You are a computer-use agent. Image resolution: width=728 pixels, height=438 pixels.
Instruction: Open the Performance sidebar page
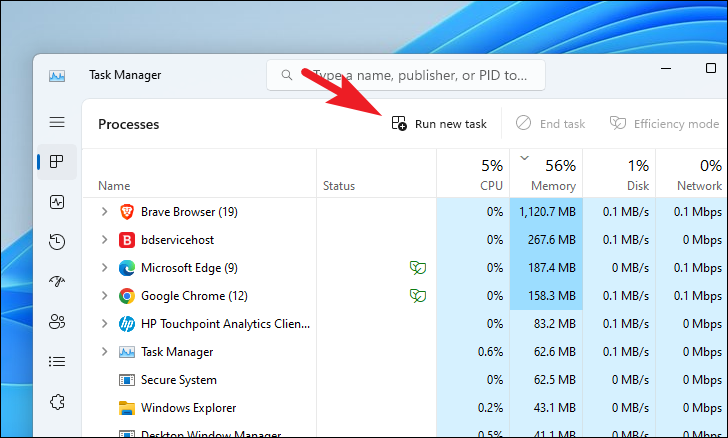[x=57, y=202]
